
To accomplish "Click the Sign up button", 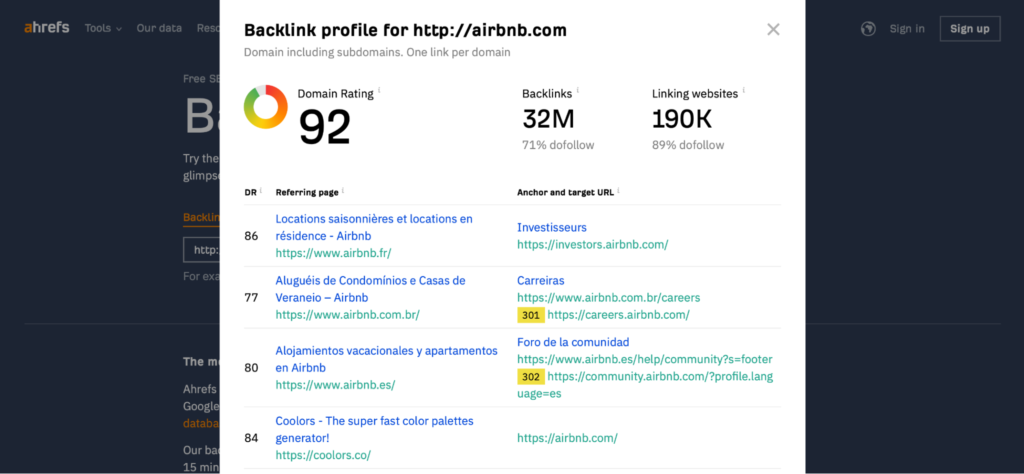I will click(970, 29).
